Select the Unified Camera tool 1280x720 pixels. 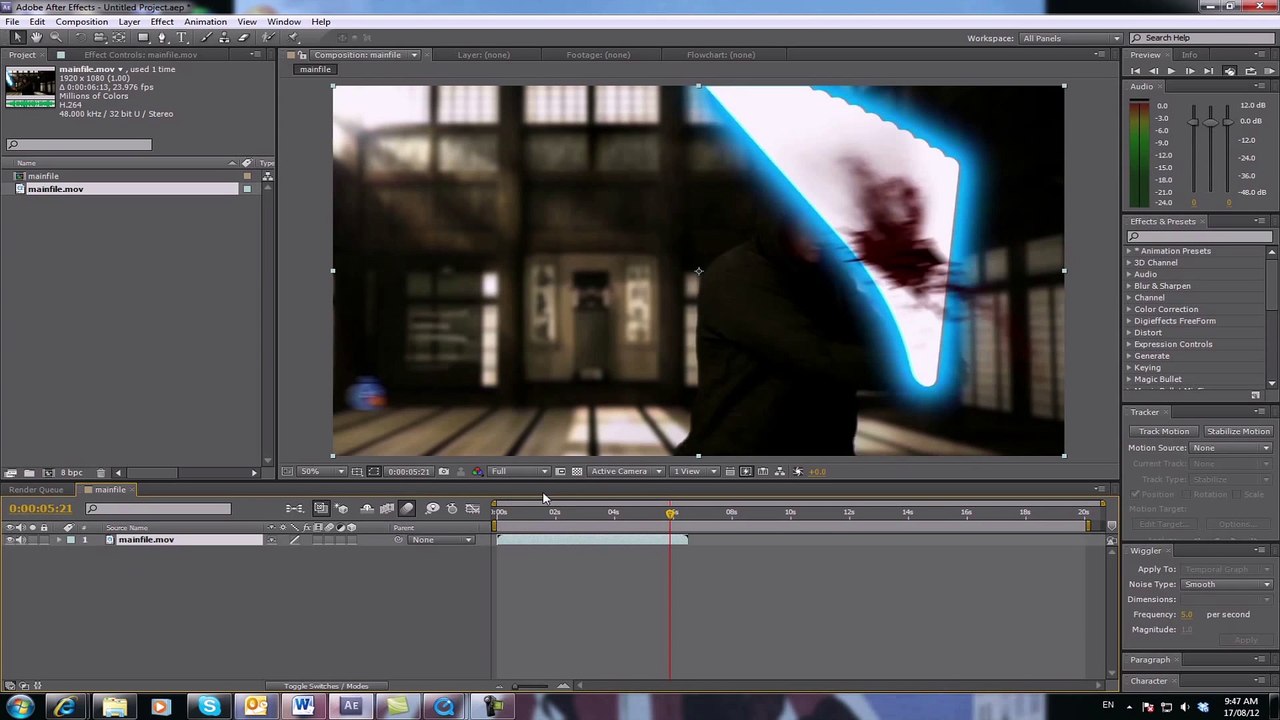99,38
